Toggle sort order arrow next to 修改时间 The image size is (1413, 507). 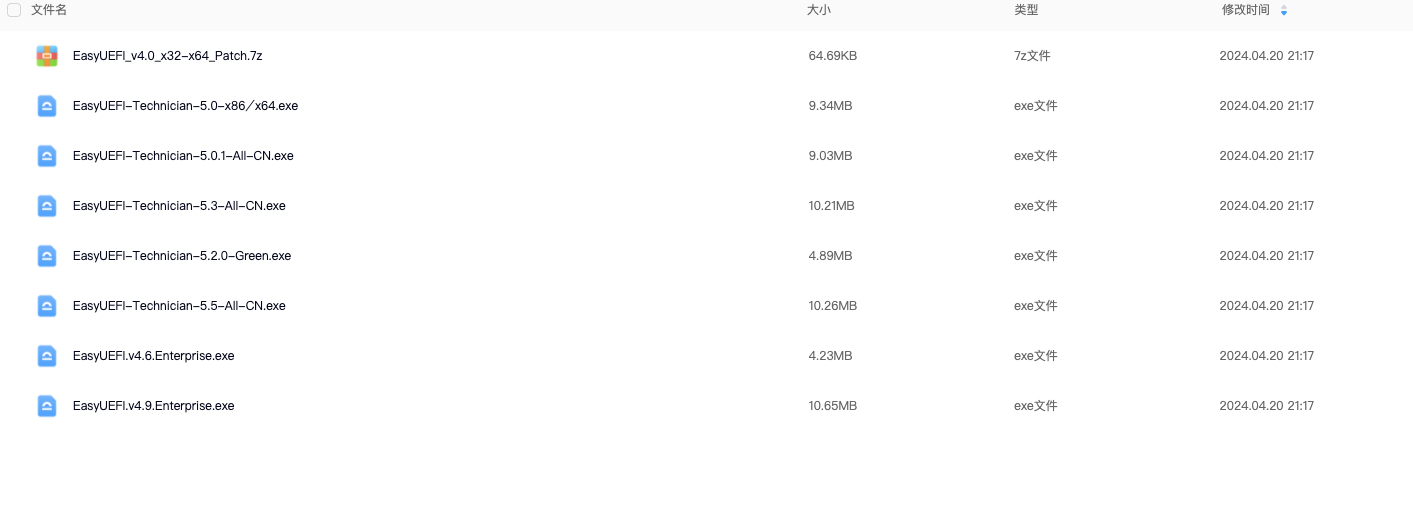click(1284, 11)
